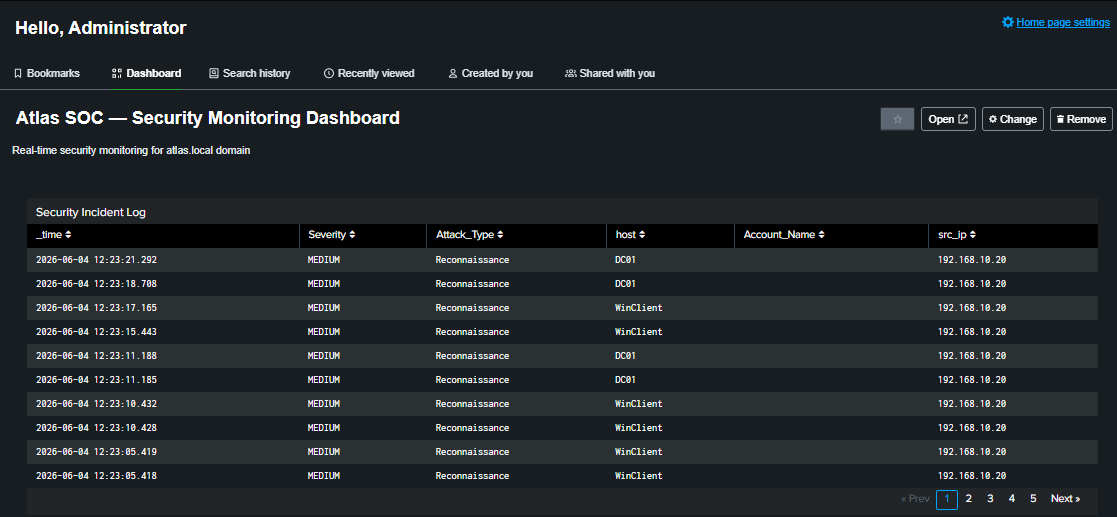
Task: Open Home page settings link
Action: (1063, 22)
